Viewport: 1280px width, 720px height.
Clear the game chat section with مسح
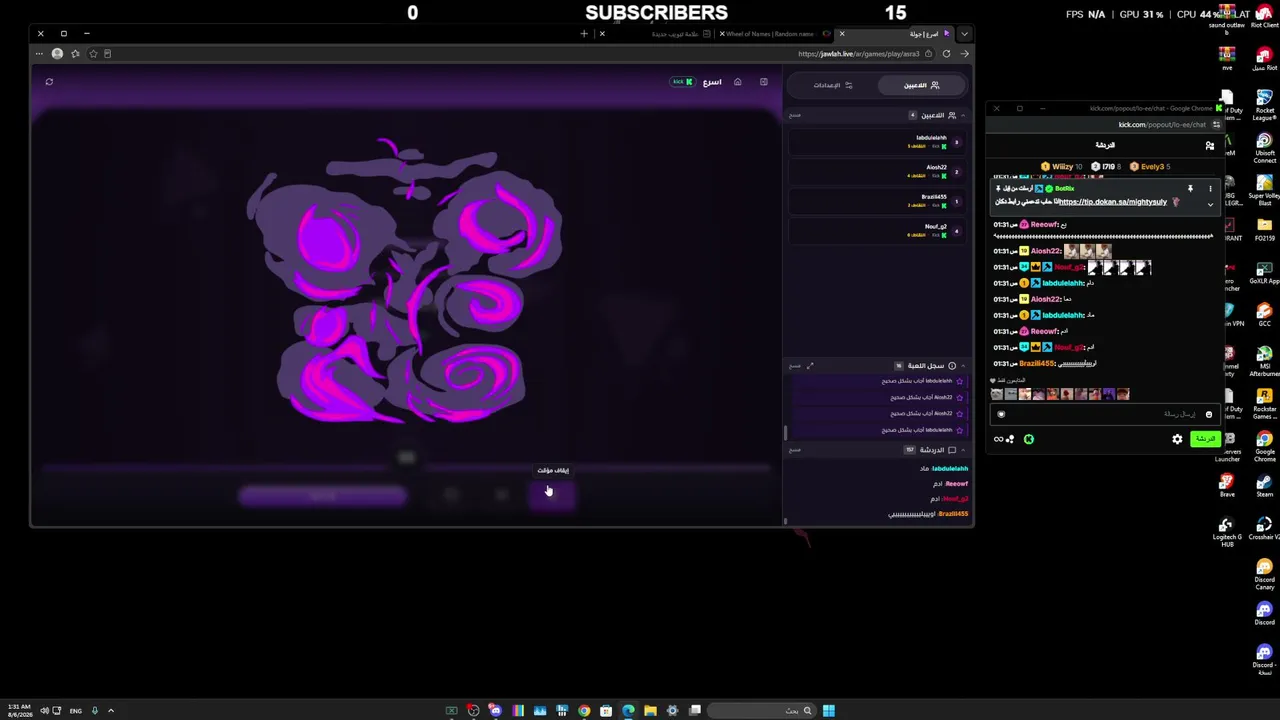(x=795, y=450)
